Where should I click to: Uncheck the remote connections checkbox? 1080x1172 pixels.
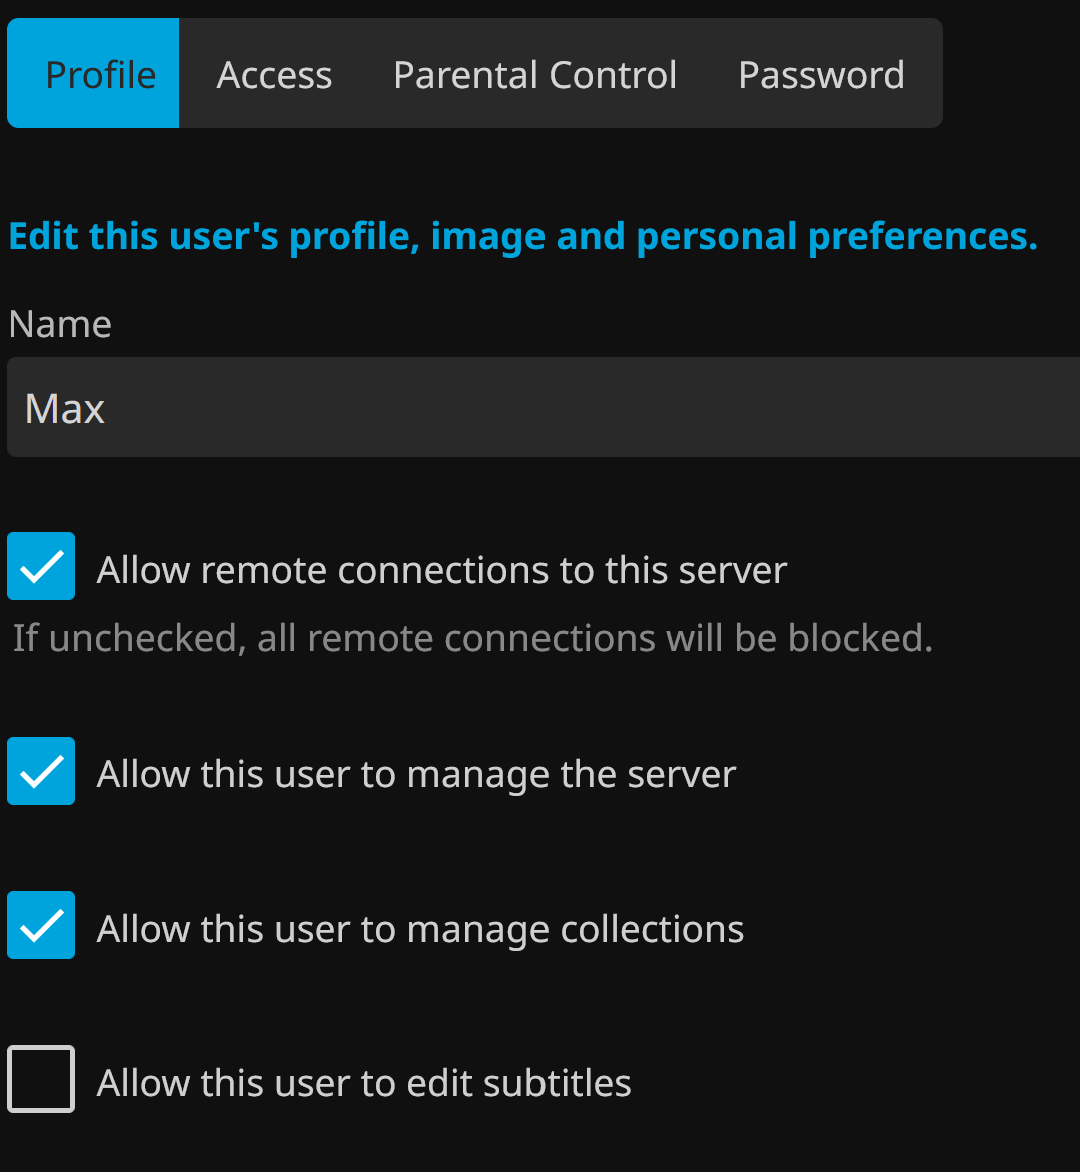tap(41, 566)
